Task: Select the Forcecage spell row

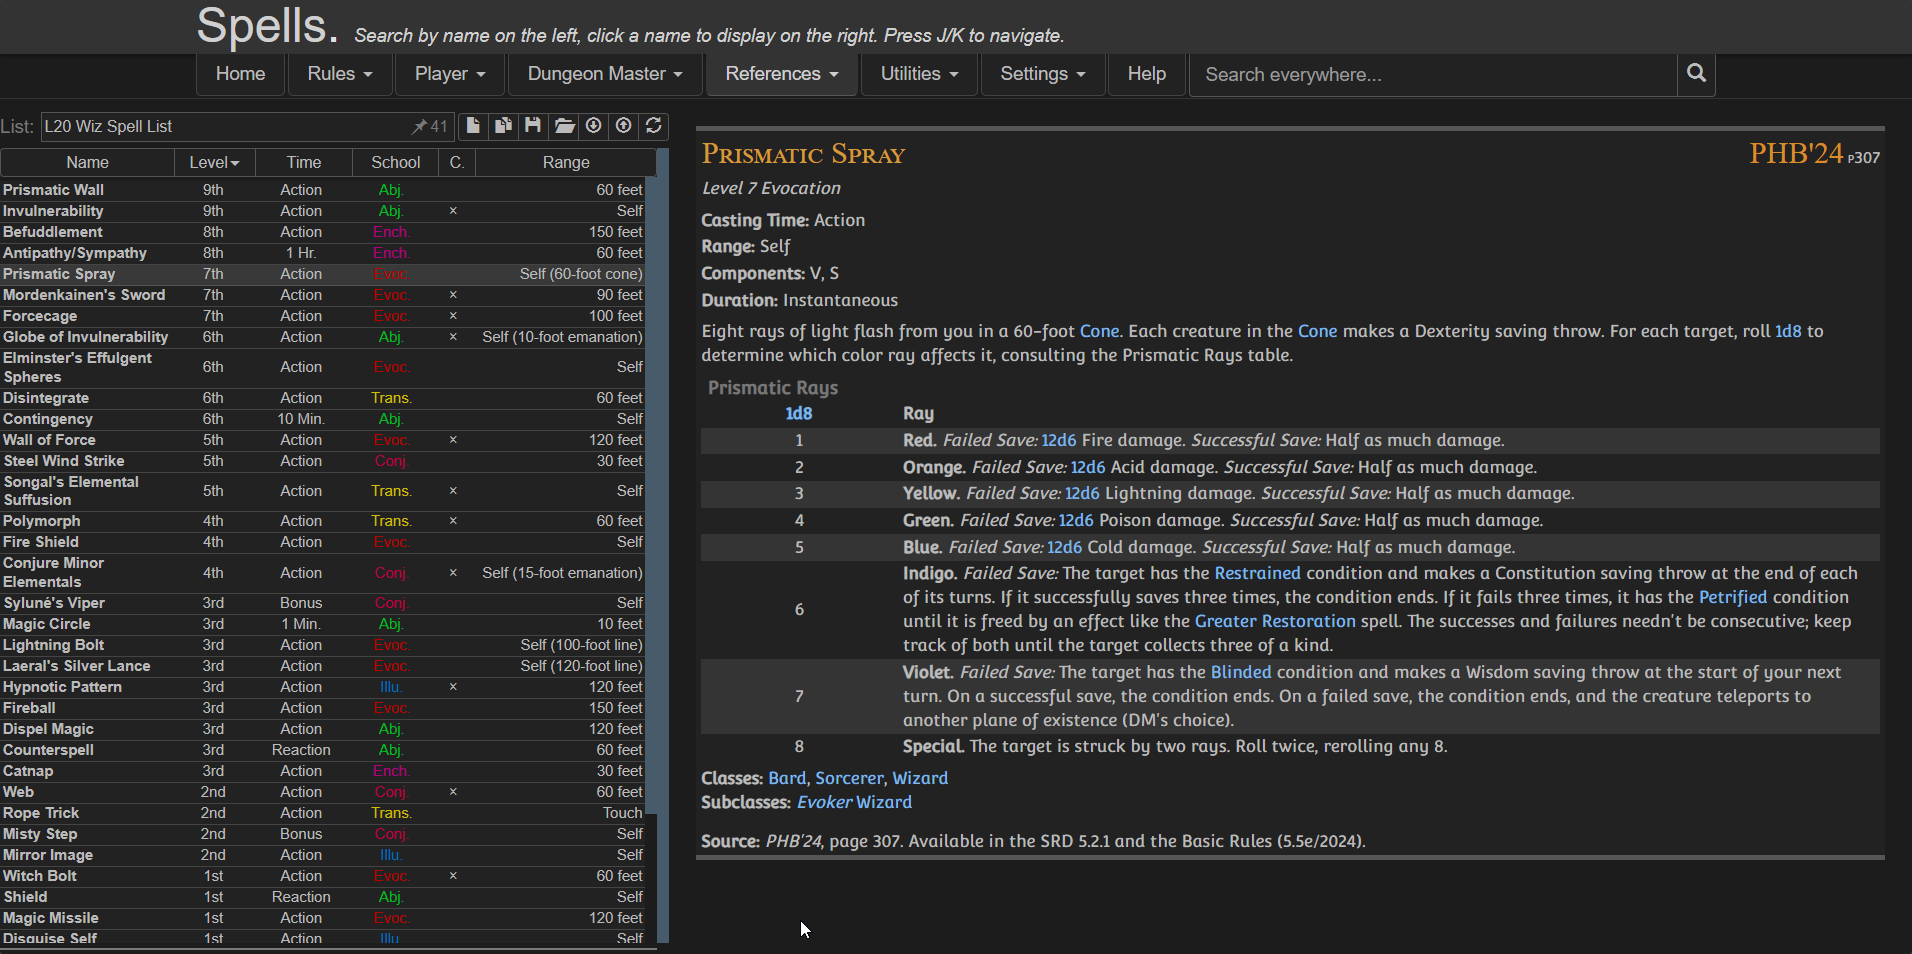Action: [323, 316]
